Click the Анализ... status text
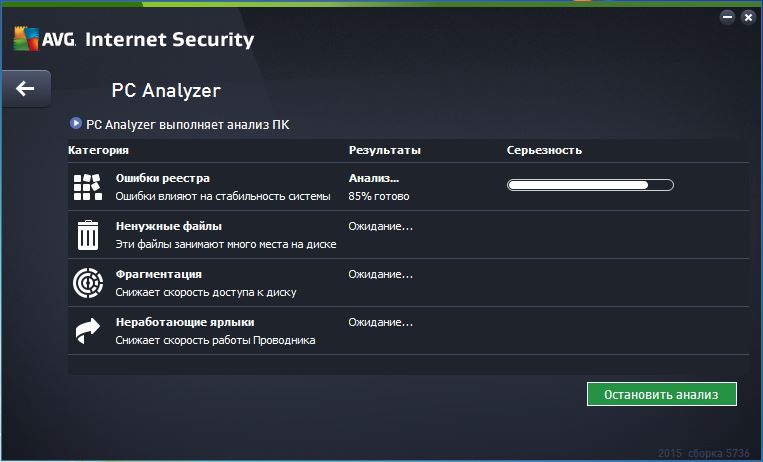The height and width of the screenshot is (462, 763). coord(374,178)
